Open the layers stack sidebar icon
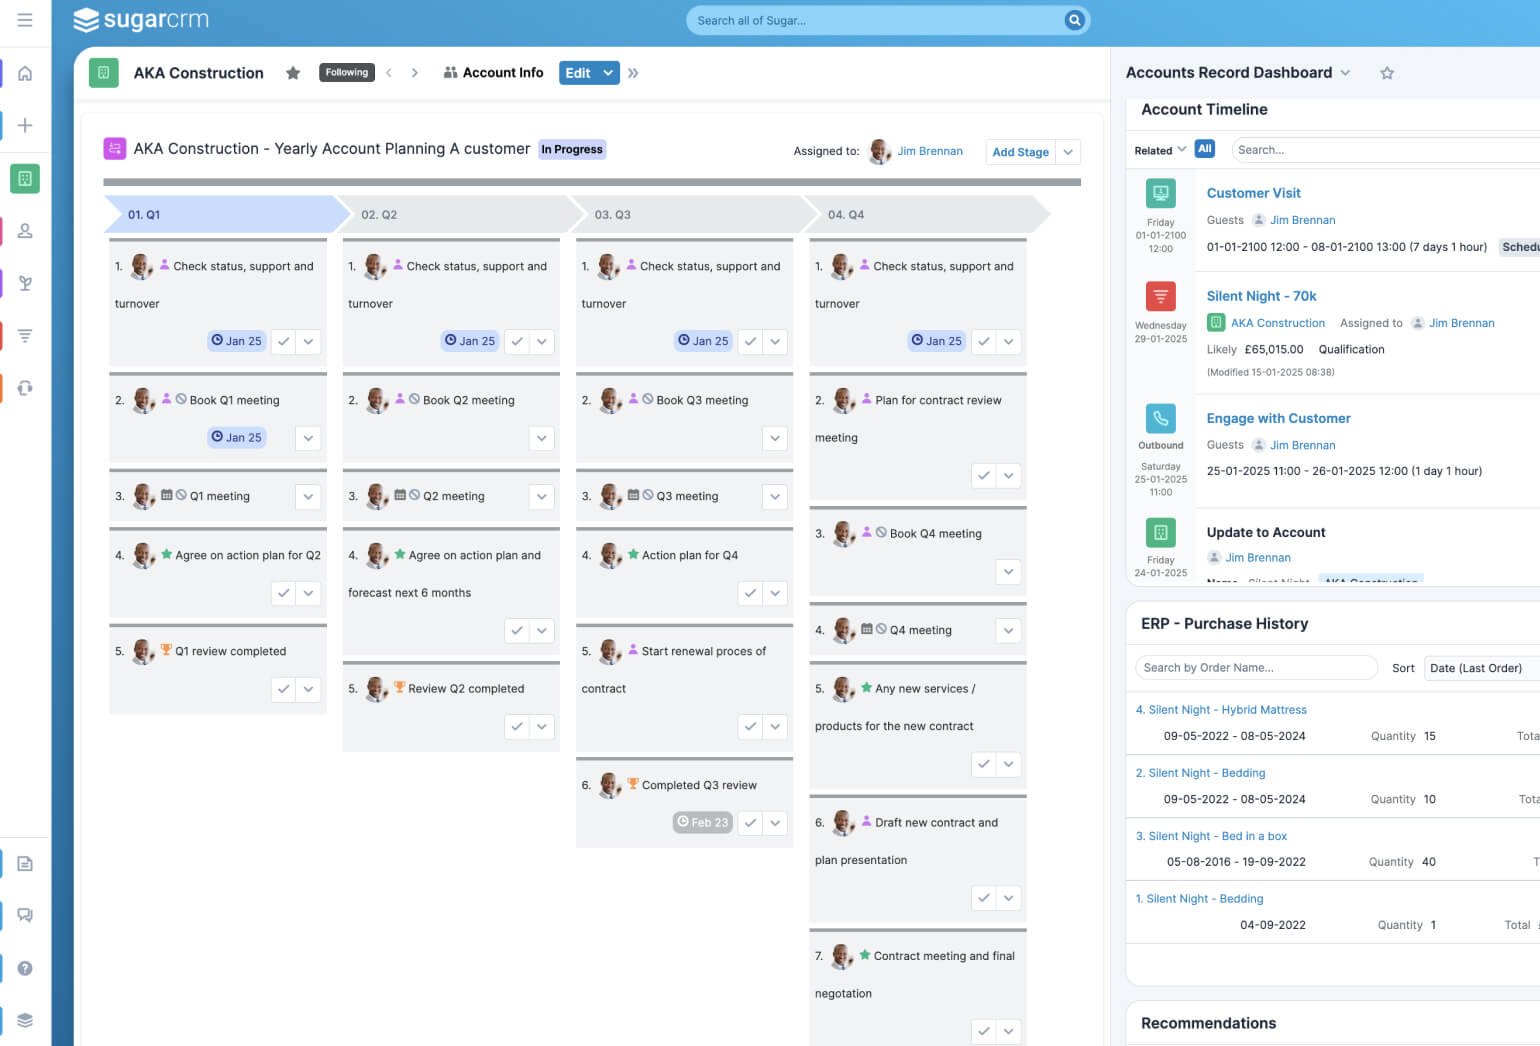 pyautogui.click(x=25, y=1020)
